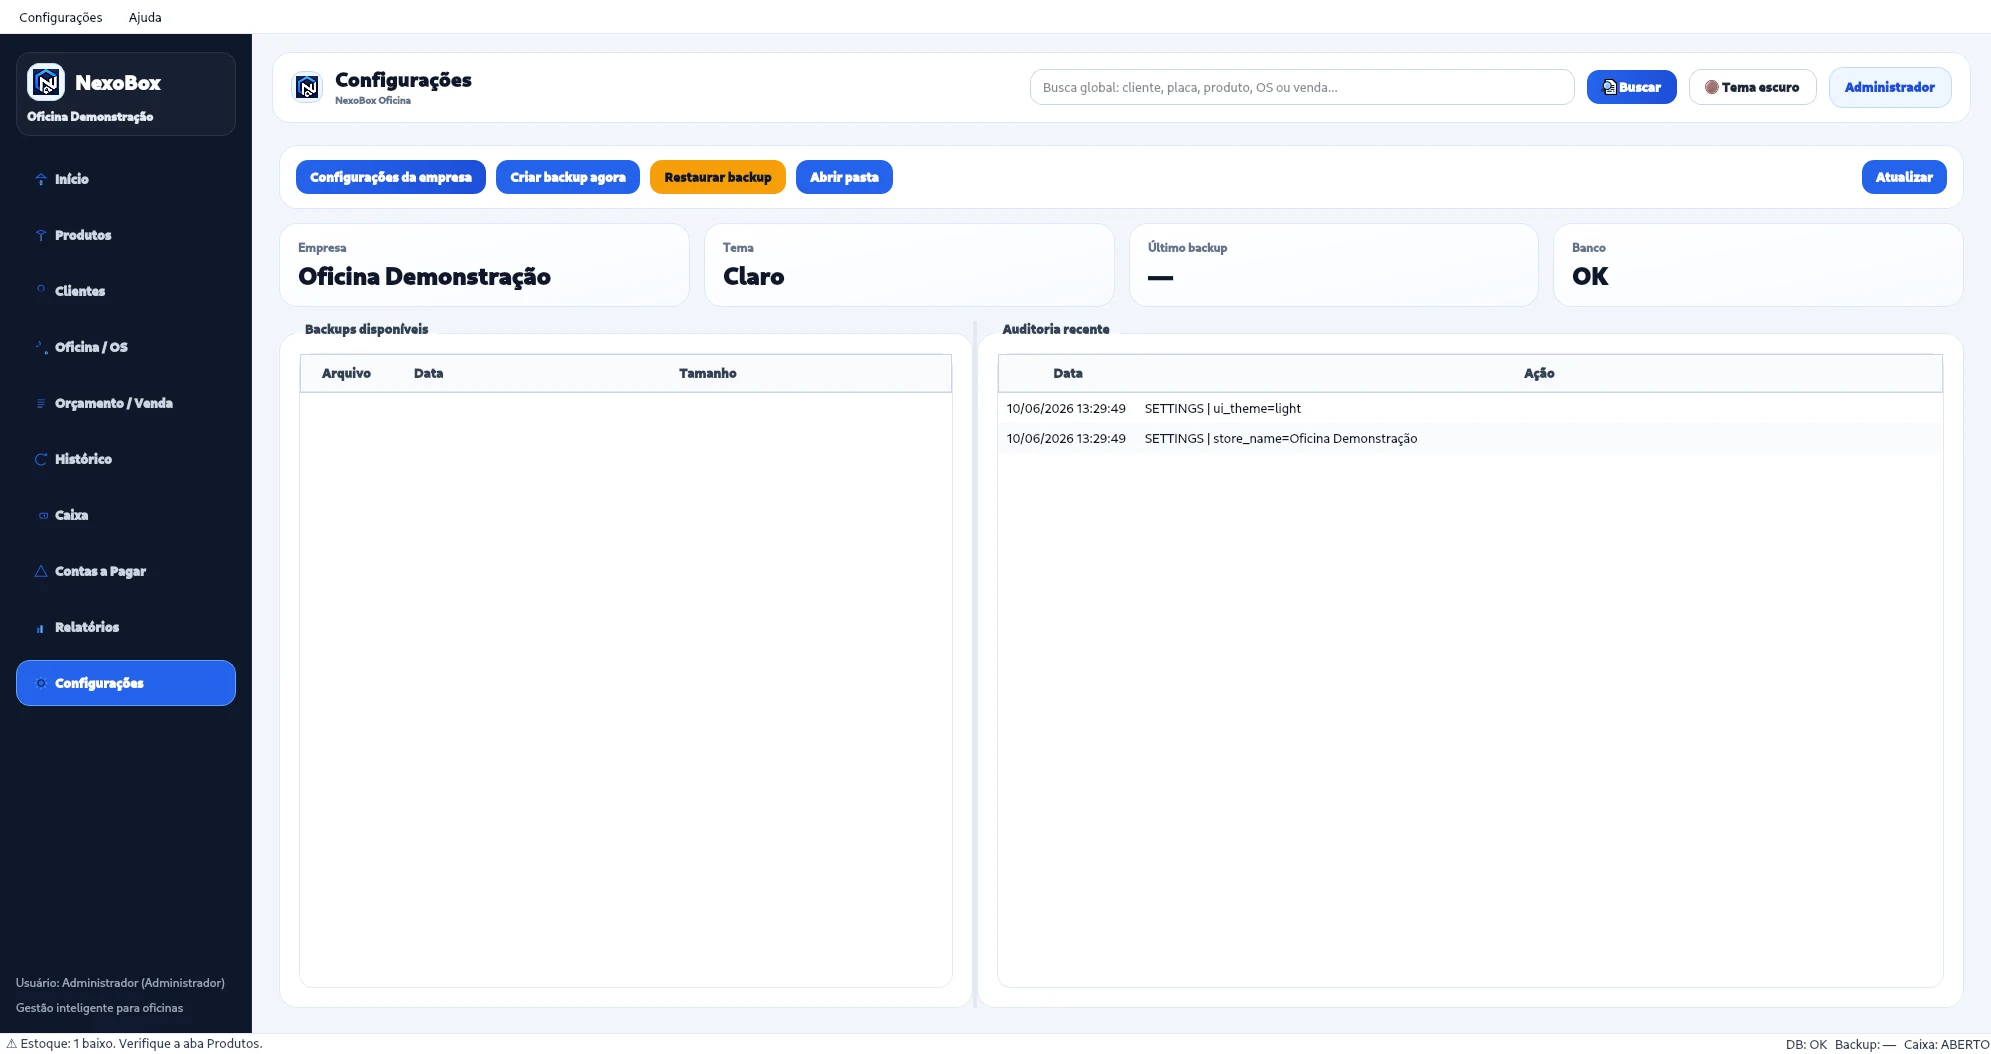Switch to Orçamento / Venda

(x=126, y=403)
